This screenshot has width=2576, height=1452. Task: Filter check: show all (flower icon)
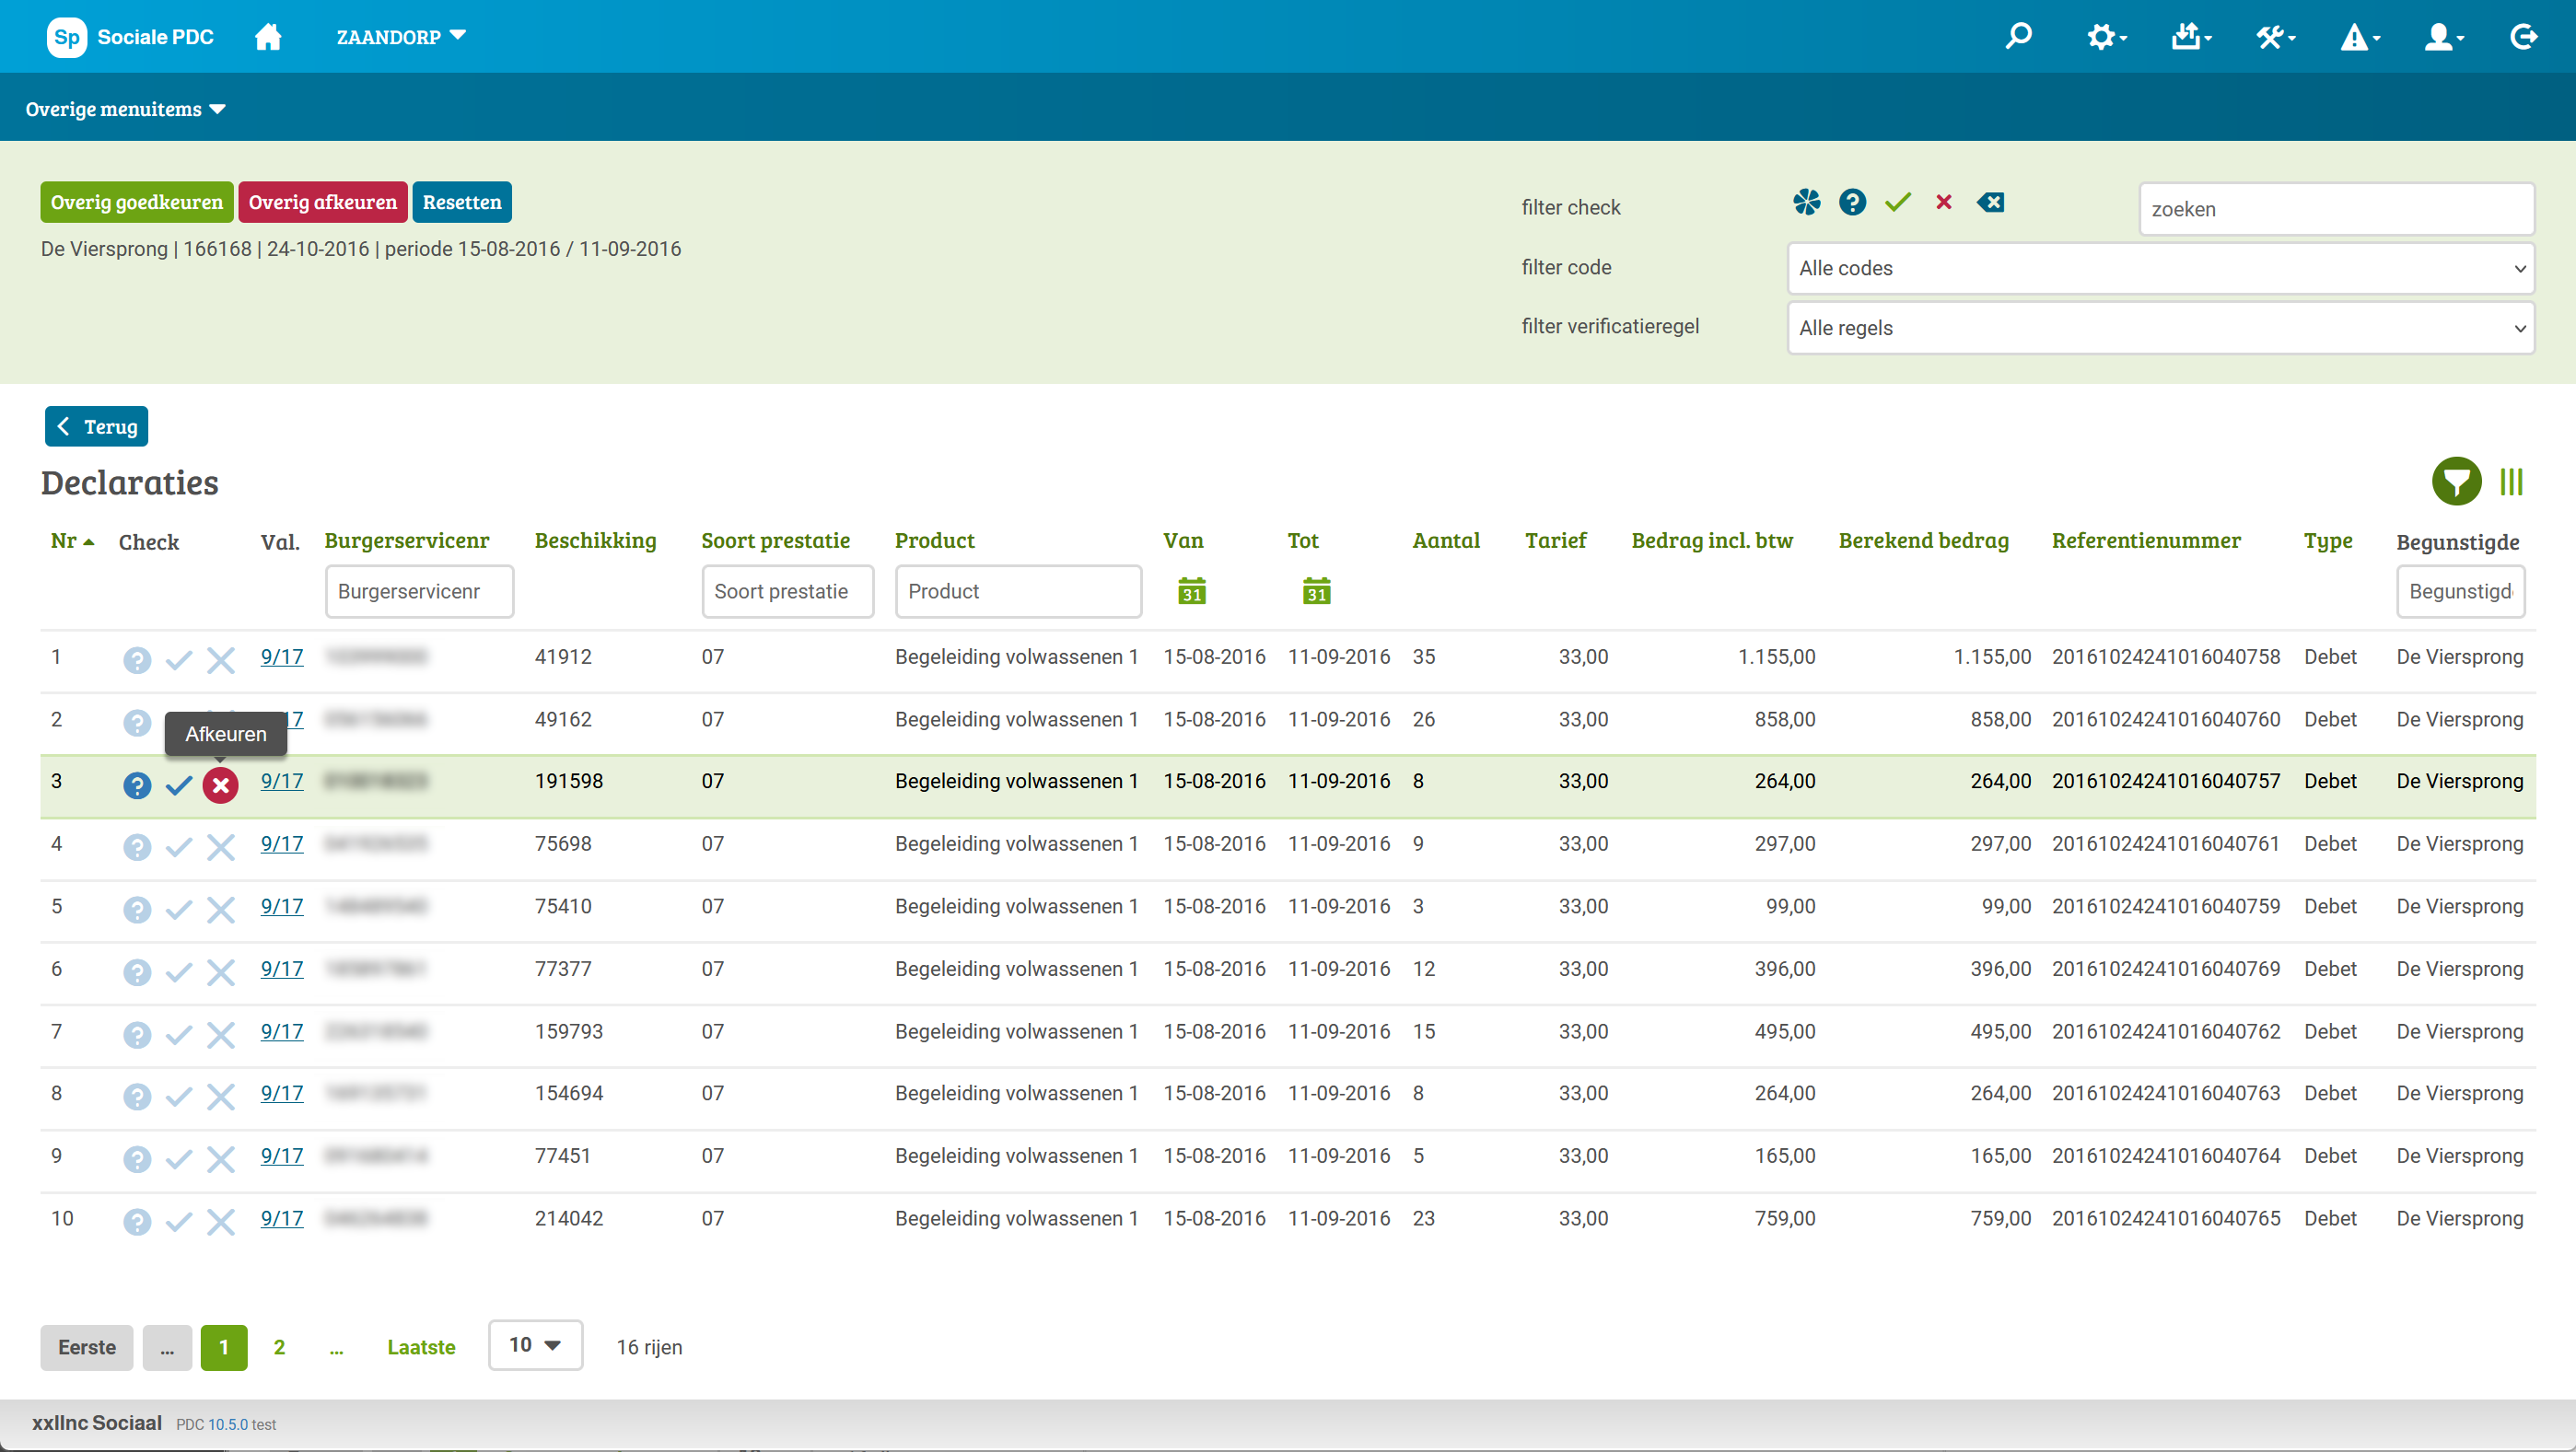coord(1807,203)
